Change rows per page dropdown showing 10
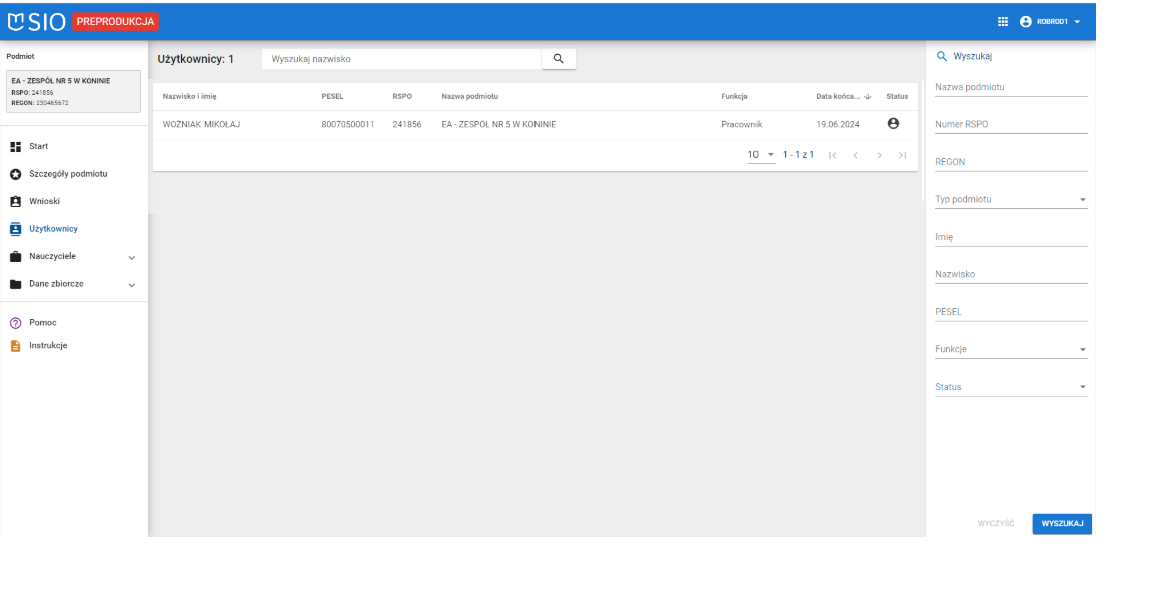 [760, 155]
